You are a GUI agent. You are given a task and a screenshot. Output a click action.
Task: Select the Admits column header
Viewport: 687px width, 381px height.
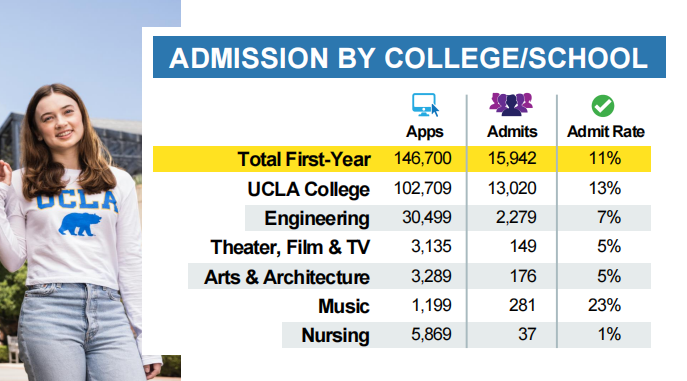pyautogui.click(x=512, y=131)
